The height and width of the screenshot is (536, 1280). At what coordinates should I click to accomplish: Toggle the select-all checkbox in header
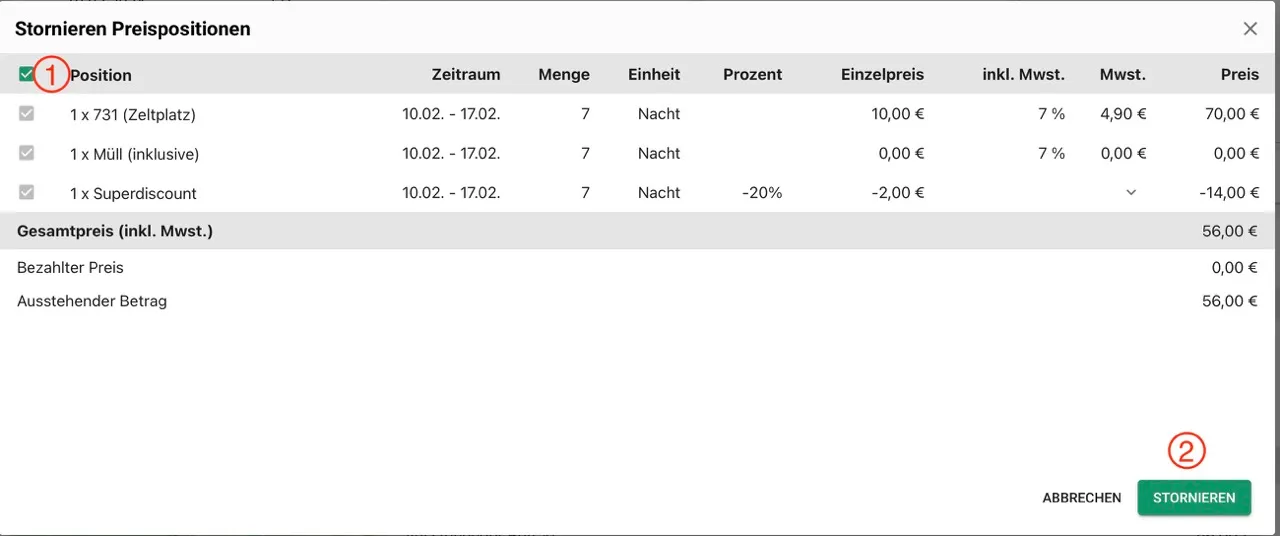[x=26, y=73]
